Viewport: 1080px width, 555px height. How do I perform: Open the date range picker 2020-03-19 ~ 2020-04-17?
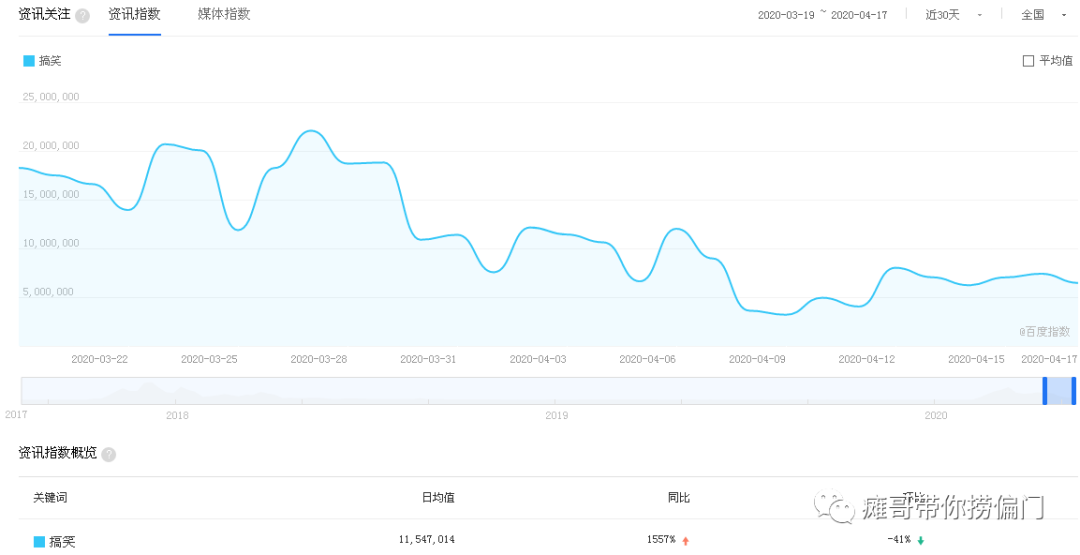point(822,15)
